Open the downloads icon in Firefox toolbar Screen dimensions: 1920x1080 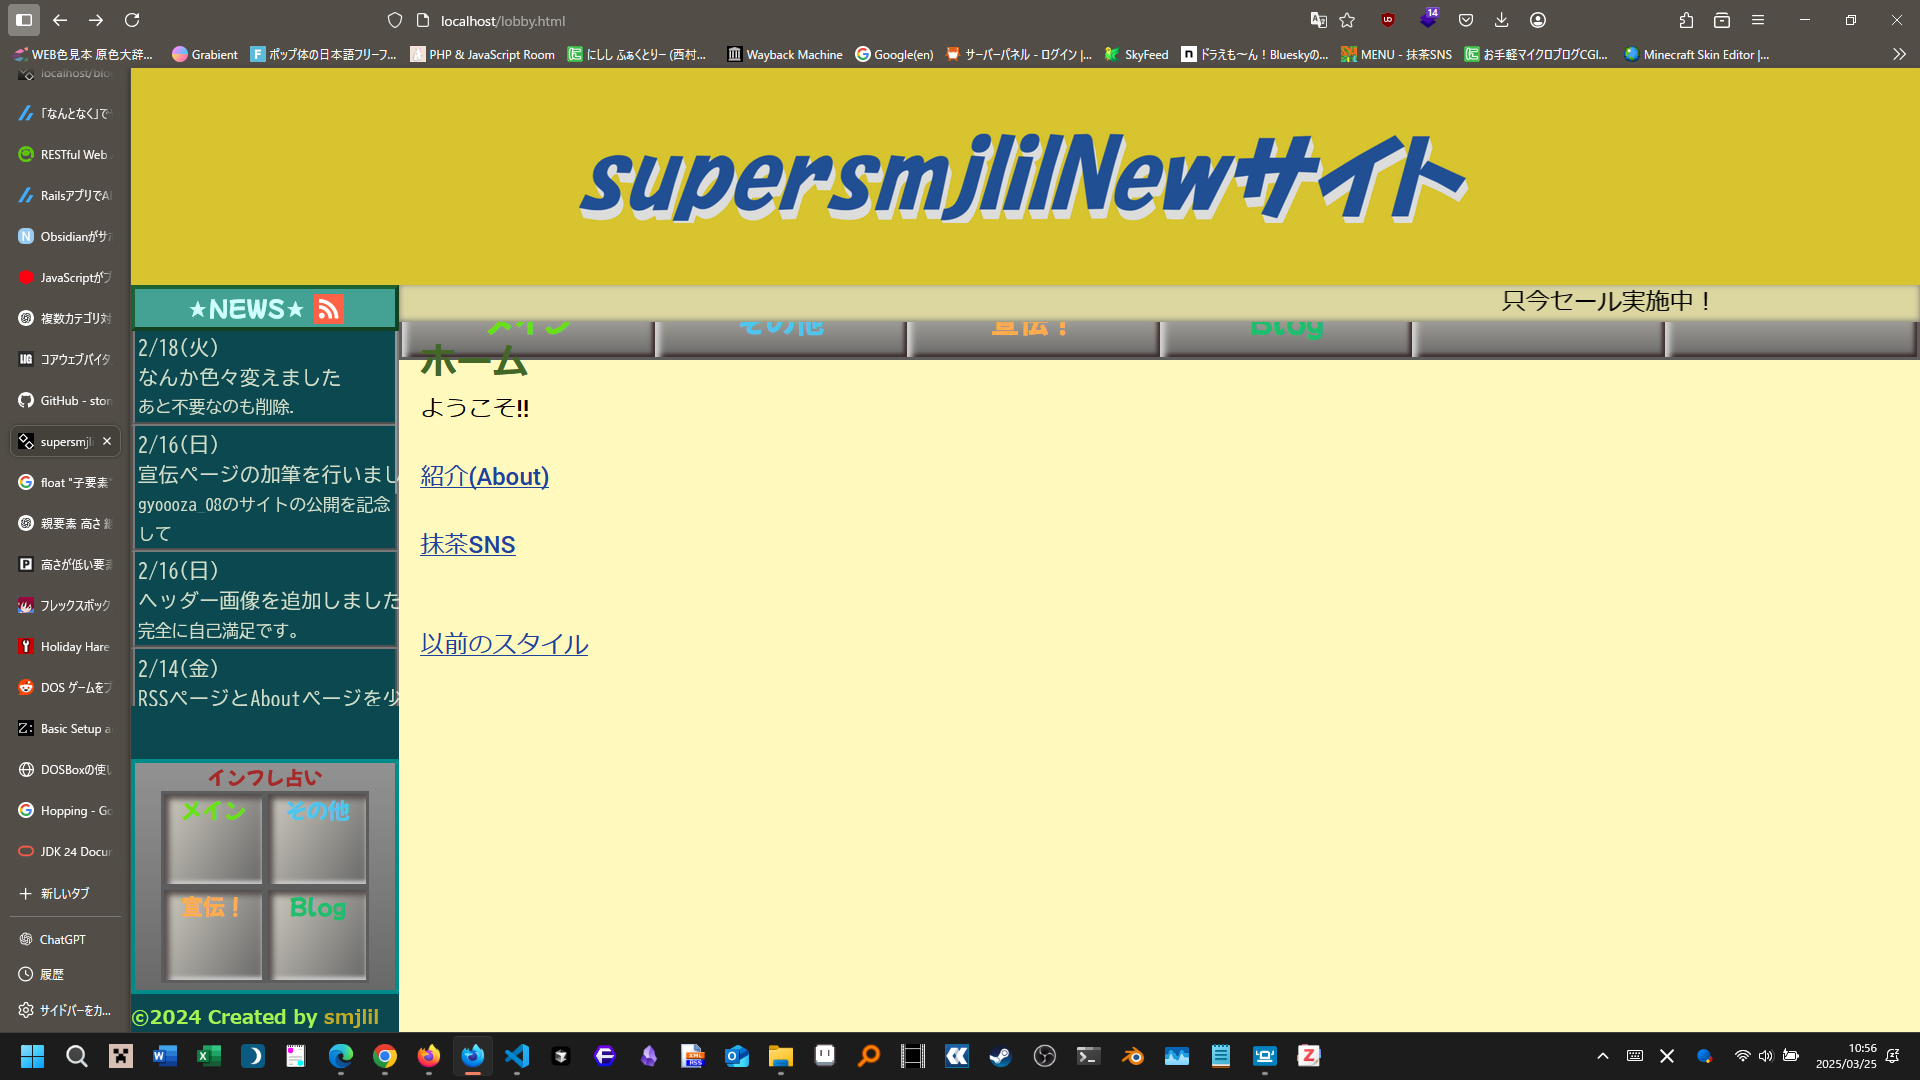pos(1501,20)
